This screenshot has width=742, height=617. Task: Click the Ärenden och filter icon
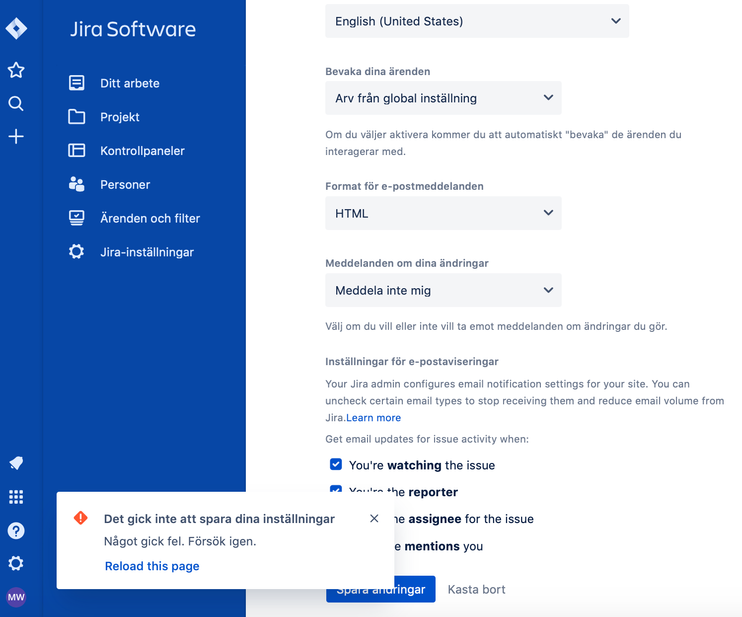tap(77, 218)
